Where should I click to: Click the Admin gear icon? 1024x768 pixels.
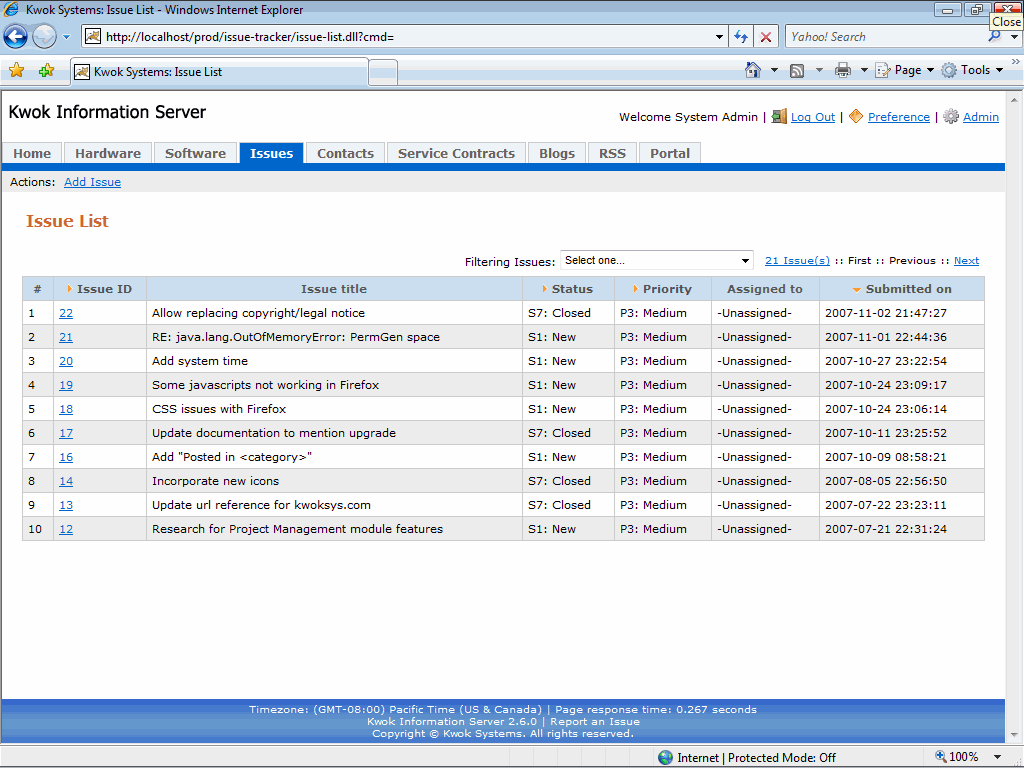pyautogui.click(x=951, y=116)
